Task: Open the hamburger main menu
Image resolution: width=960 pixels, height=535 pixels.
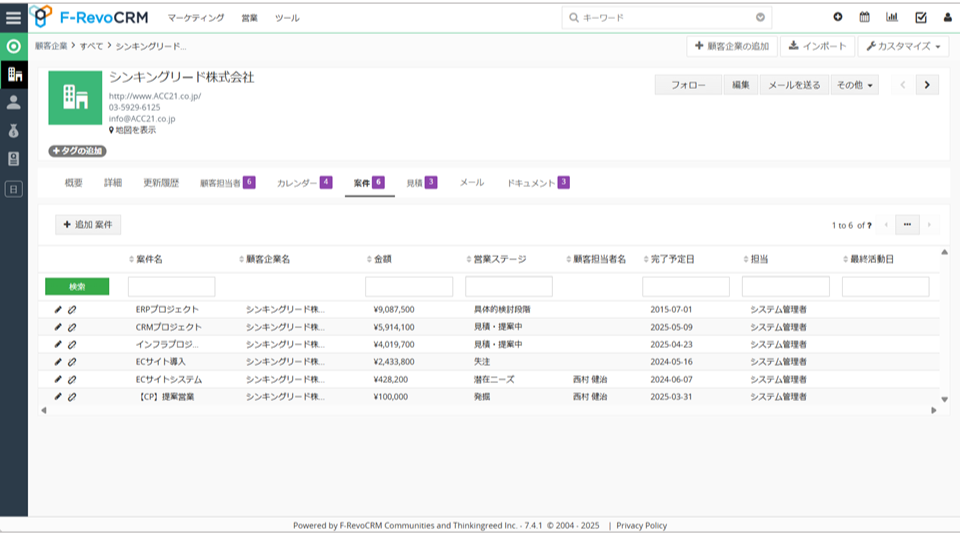Action: point(13,18)
